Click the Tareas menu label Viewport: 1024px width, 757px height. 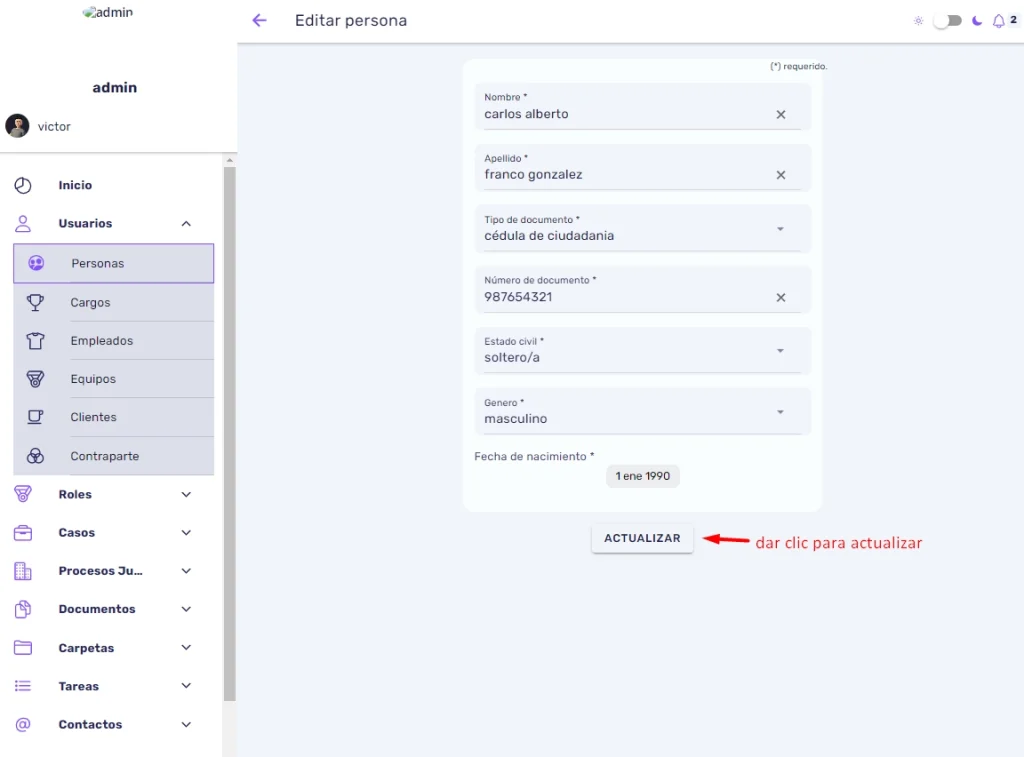click(x=78, y=686)
